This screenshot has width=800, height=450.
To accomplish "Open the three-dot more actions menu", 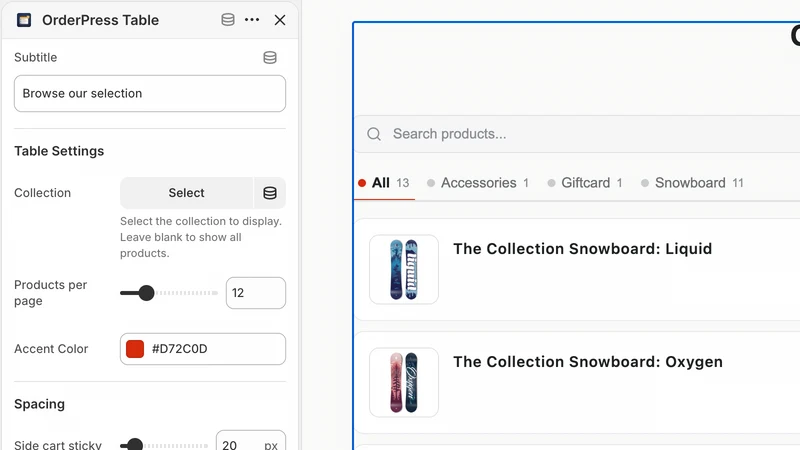I will point(252,20).
